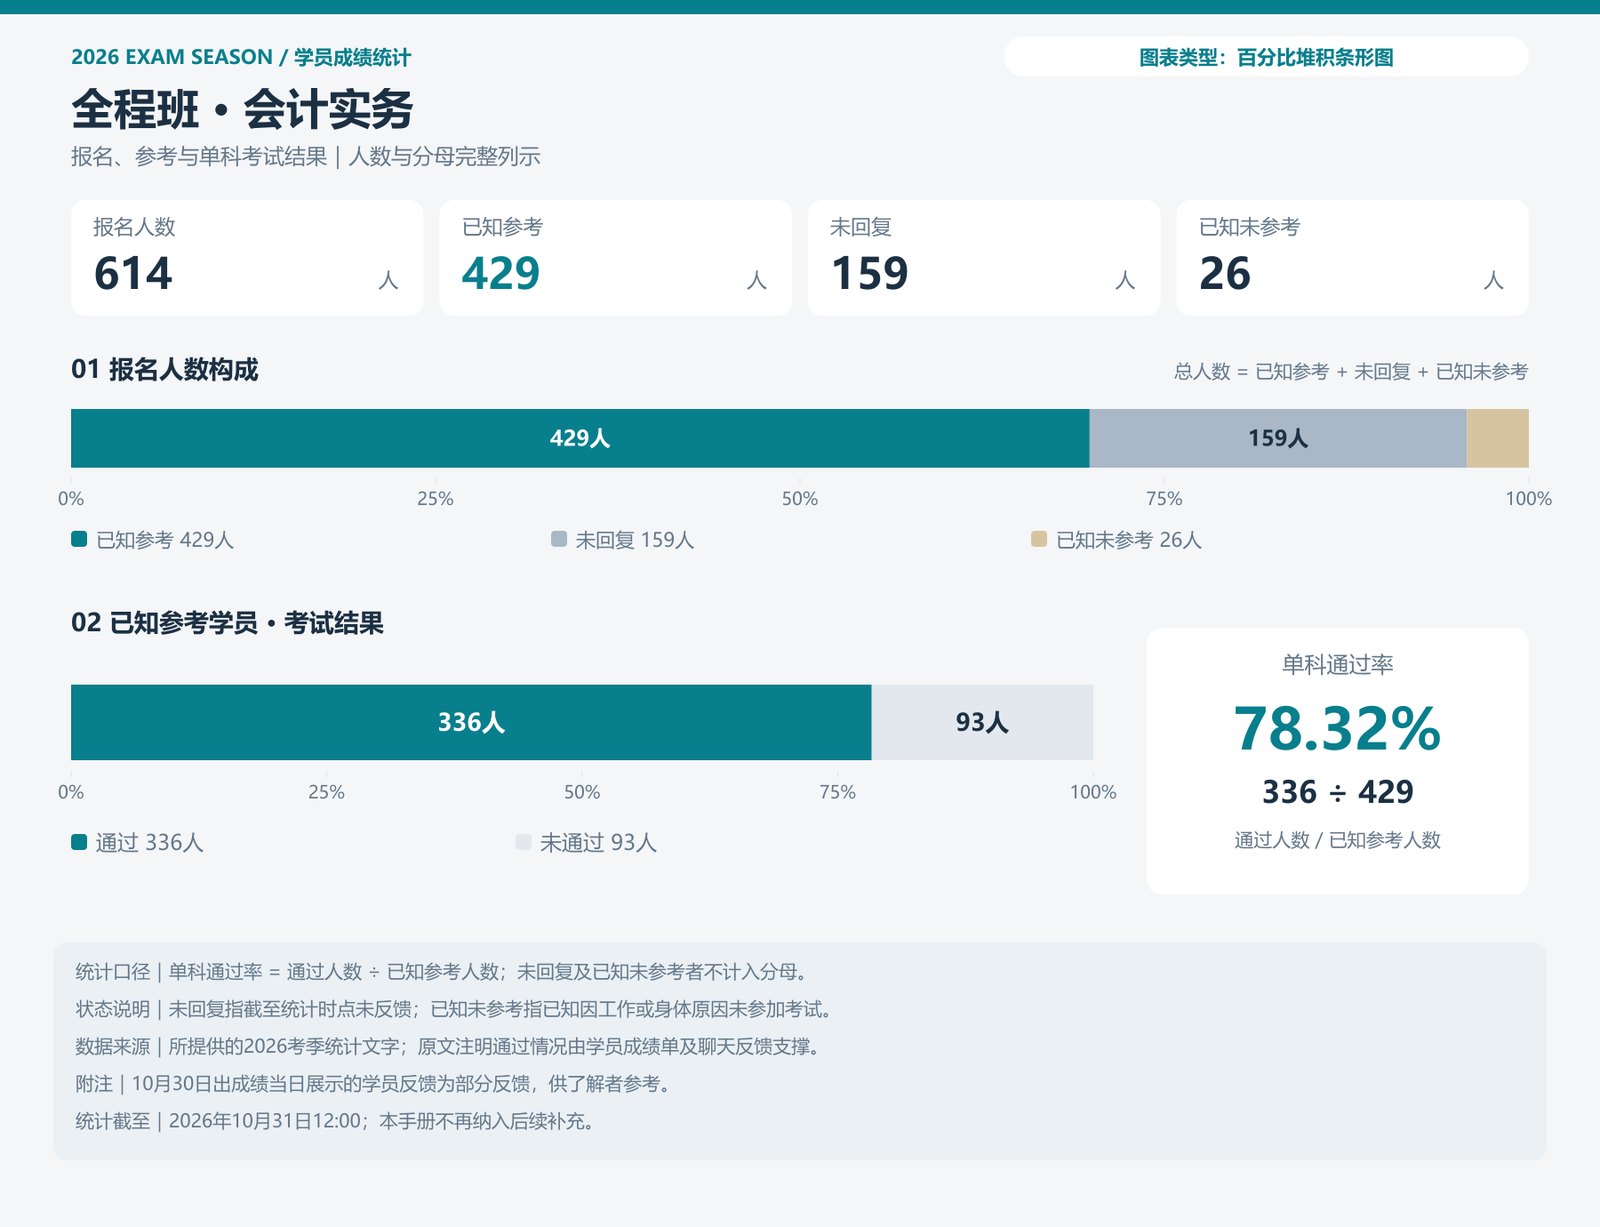Click the 未回复 159人 legend label

click(635, 540)
